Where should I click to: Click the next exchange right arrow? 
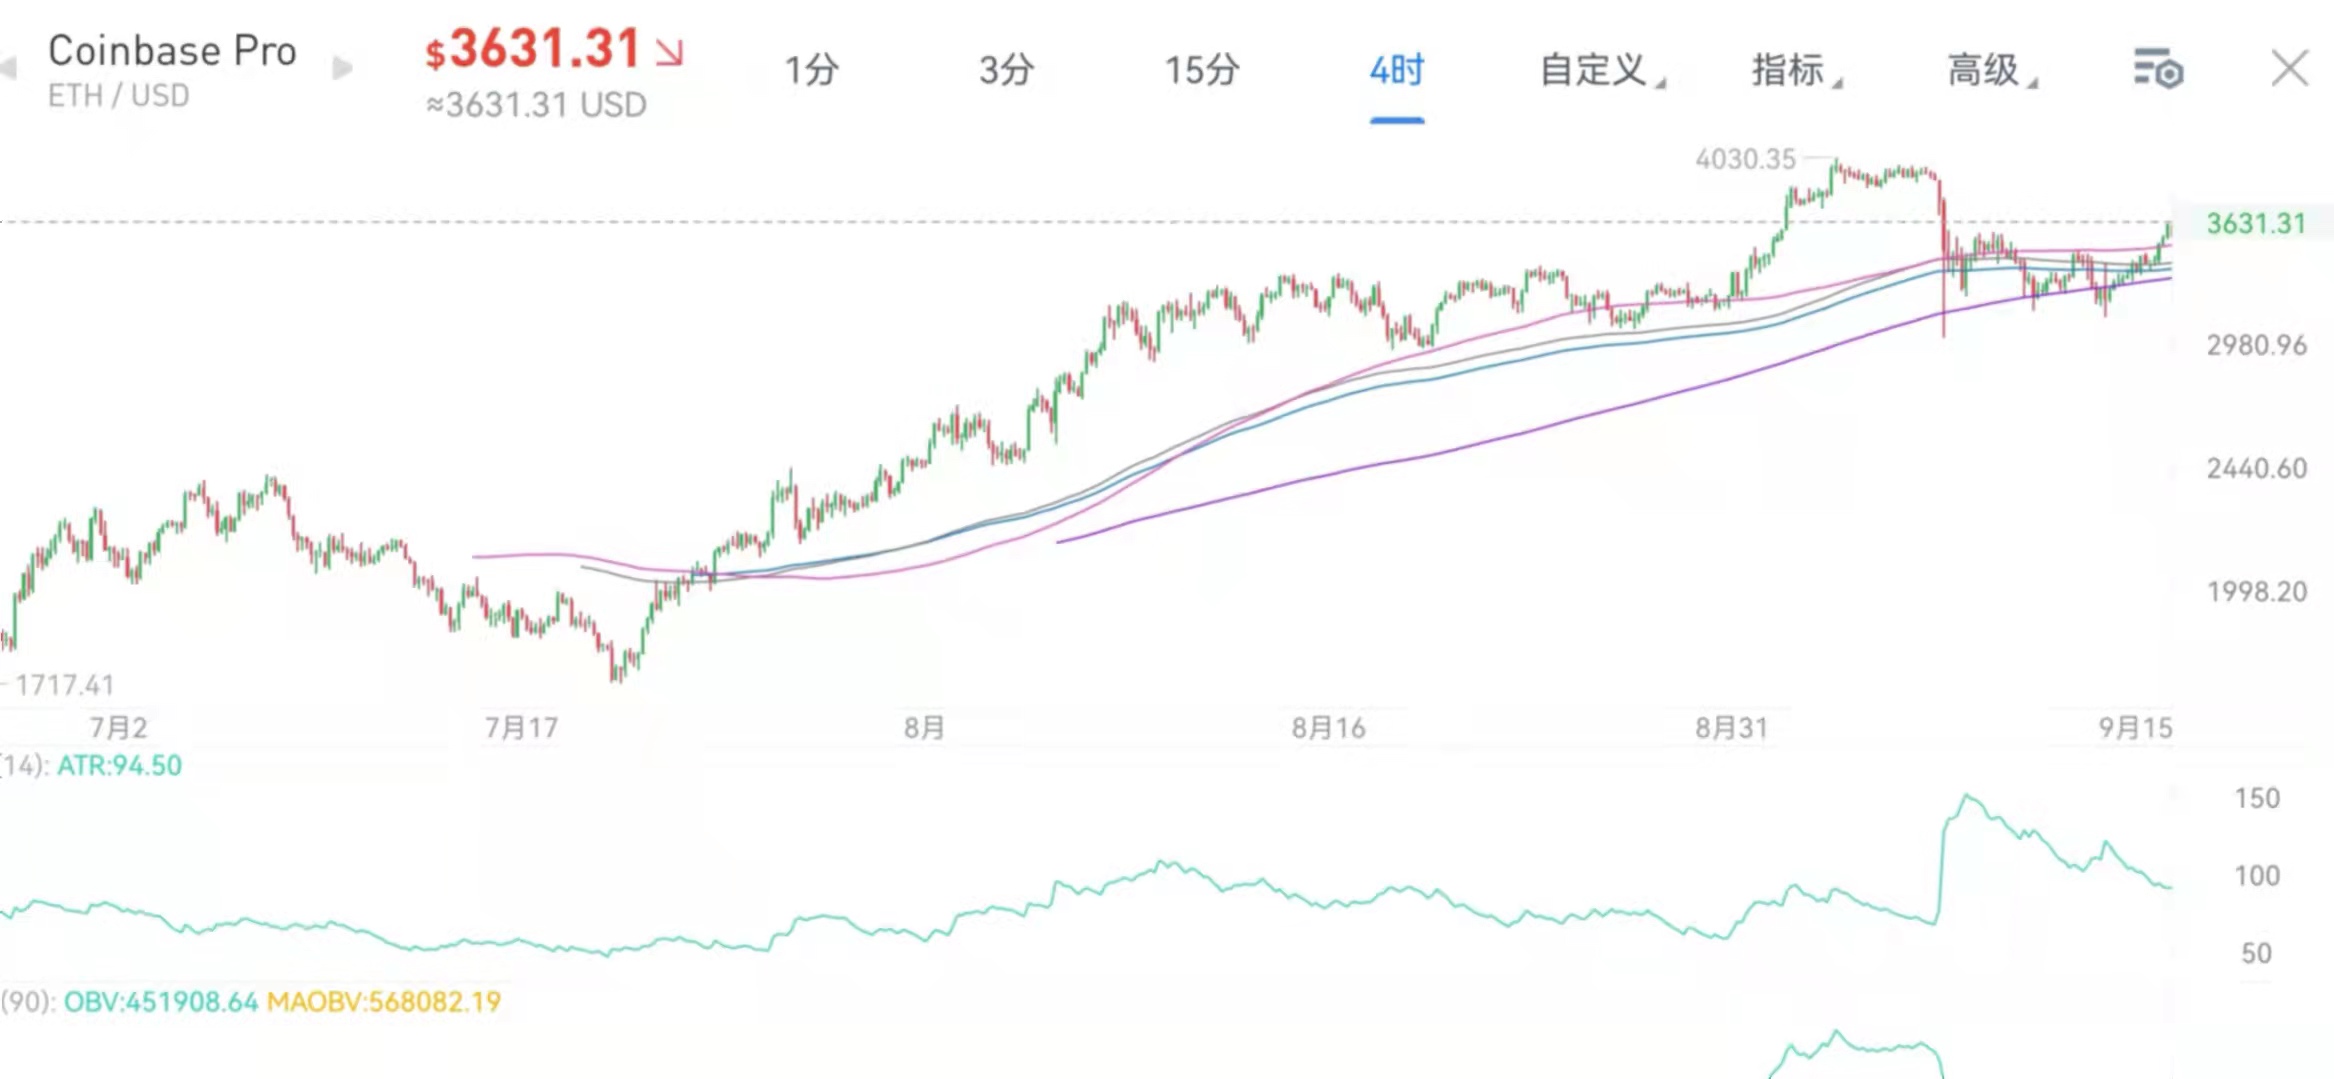342,68
